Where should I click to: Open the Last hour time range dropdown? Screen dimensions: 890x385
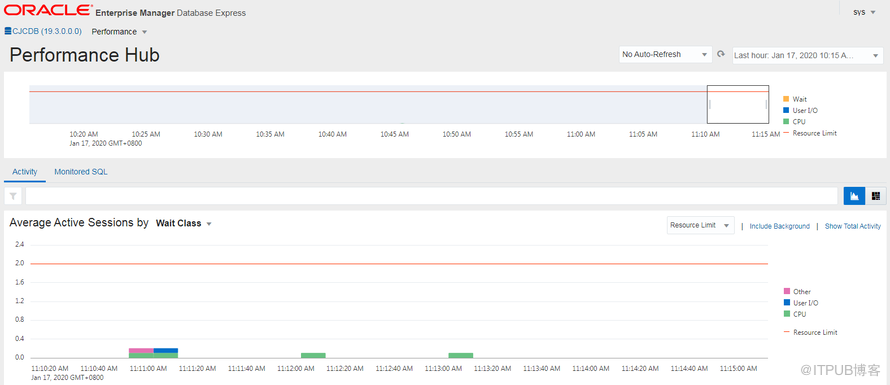pyautogui.click(x=808, y=55)
